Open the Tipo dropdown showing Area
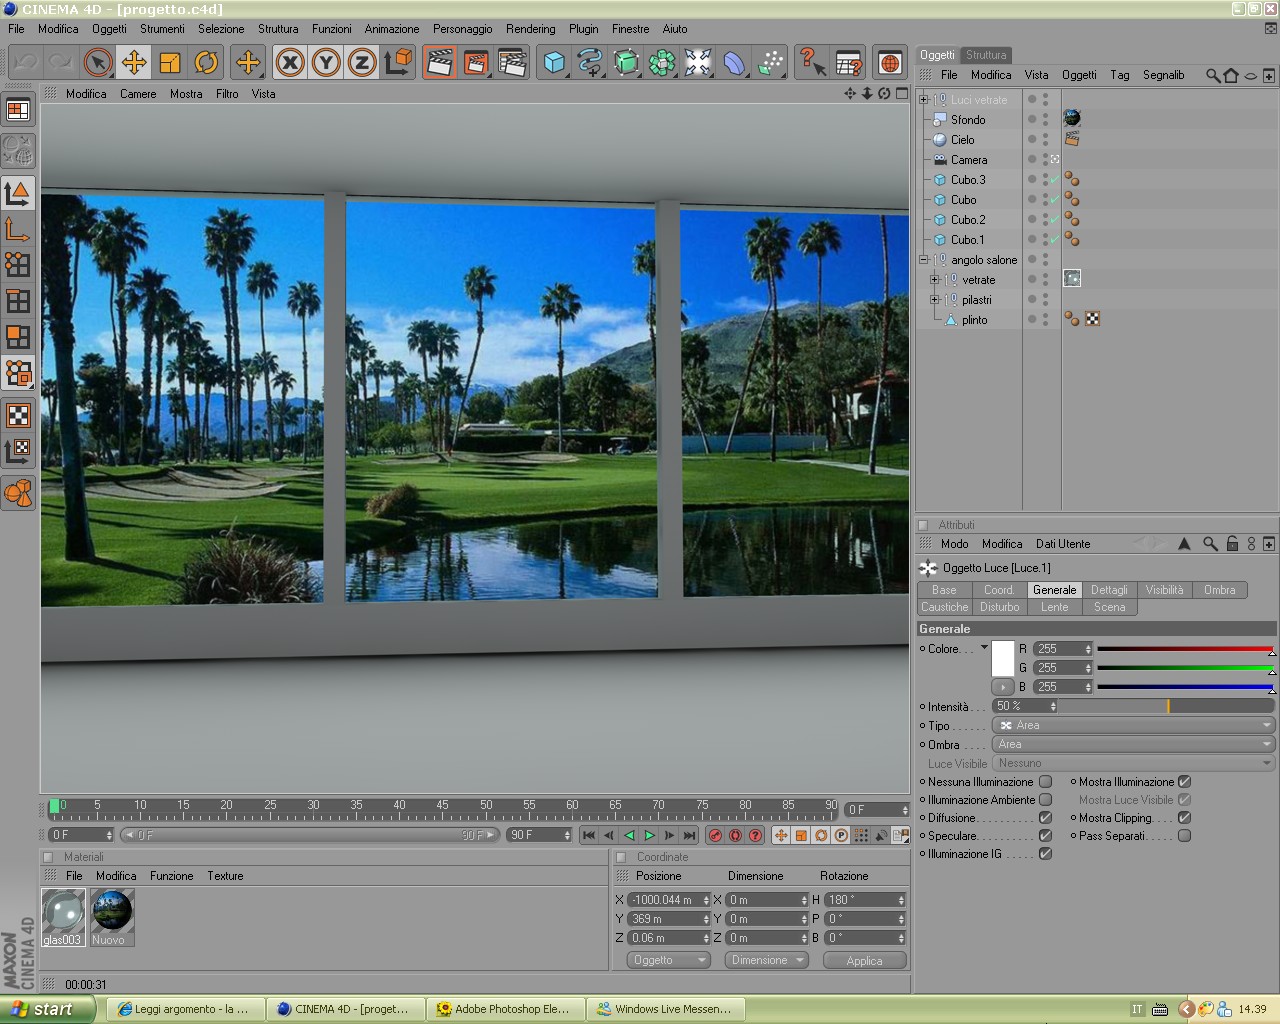The image size is (1280, 1024). (1133, 725)
